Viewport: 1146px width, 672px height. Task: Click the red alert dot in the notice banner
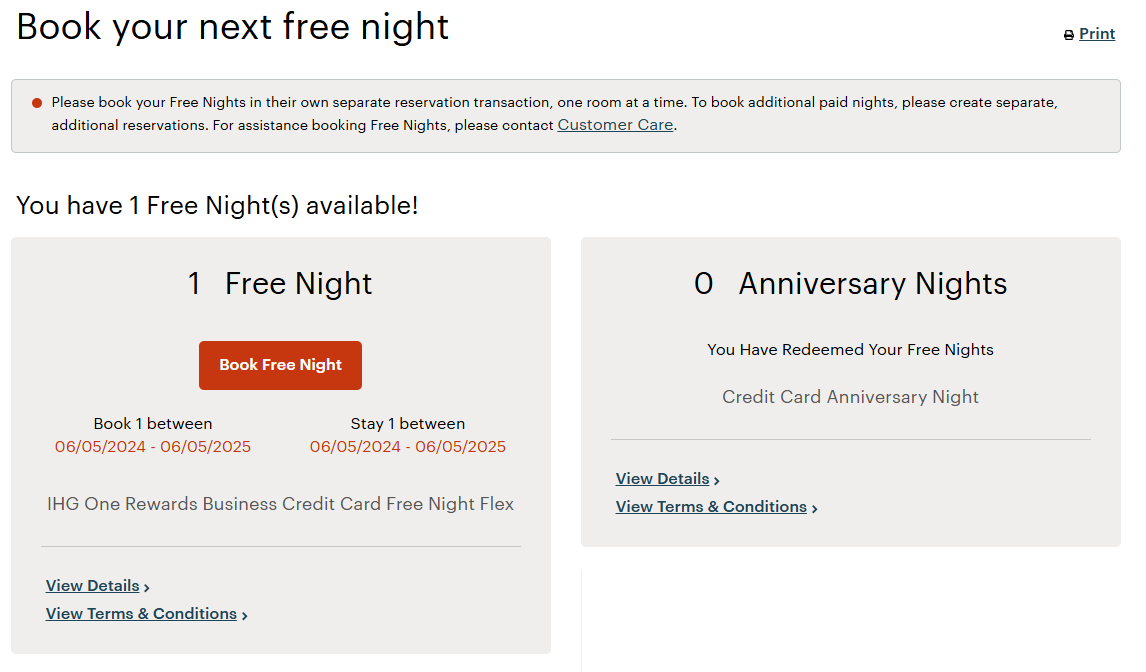coord(37,101)
